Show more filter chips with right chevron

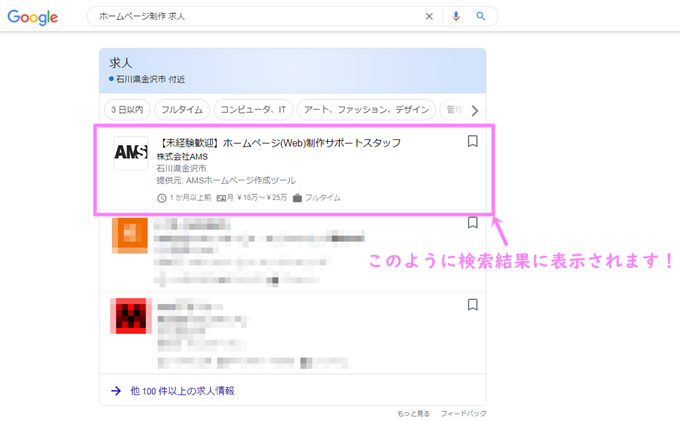pyautogui.click(x=475, y=111)
